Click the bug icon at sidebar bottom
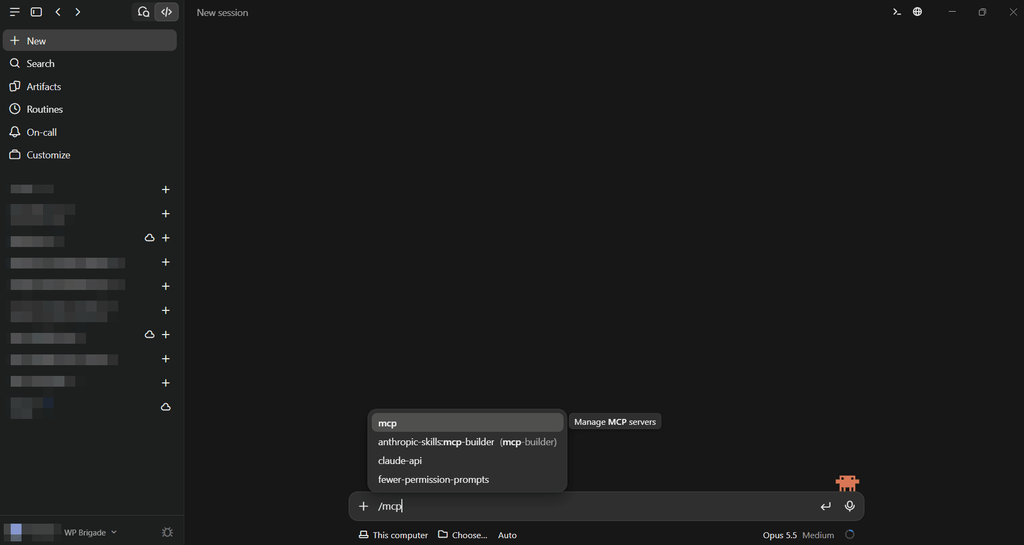Image resolution: width=1024 pixels, height=545 pixels. click(167, 533)
